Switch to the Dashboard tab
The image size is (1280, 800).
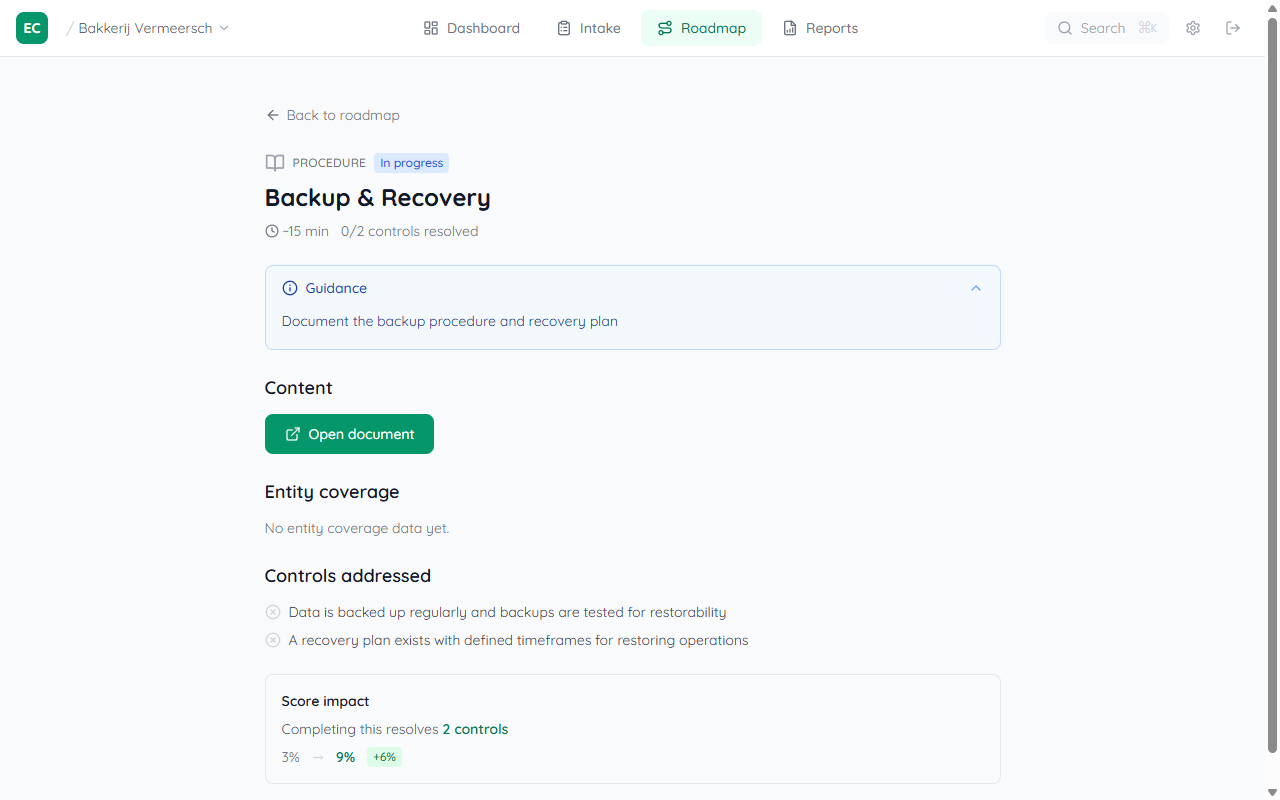pos(471,28)
